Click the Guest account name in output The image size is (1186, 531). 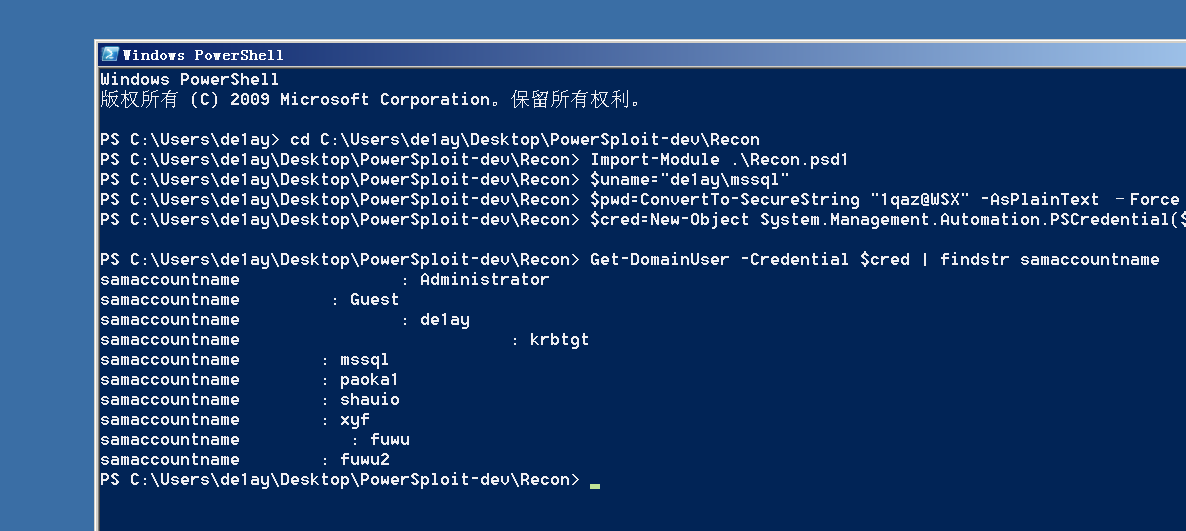[374, 300]
